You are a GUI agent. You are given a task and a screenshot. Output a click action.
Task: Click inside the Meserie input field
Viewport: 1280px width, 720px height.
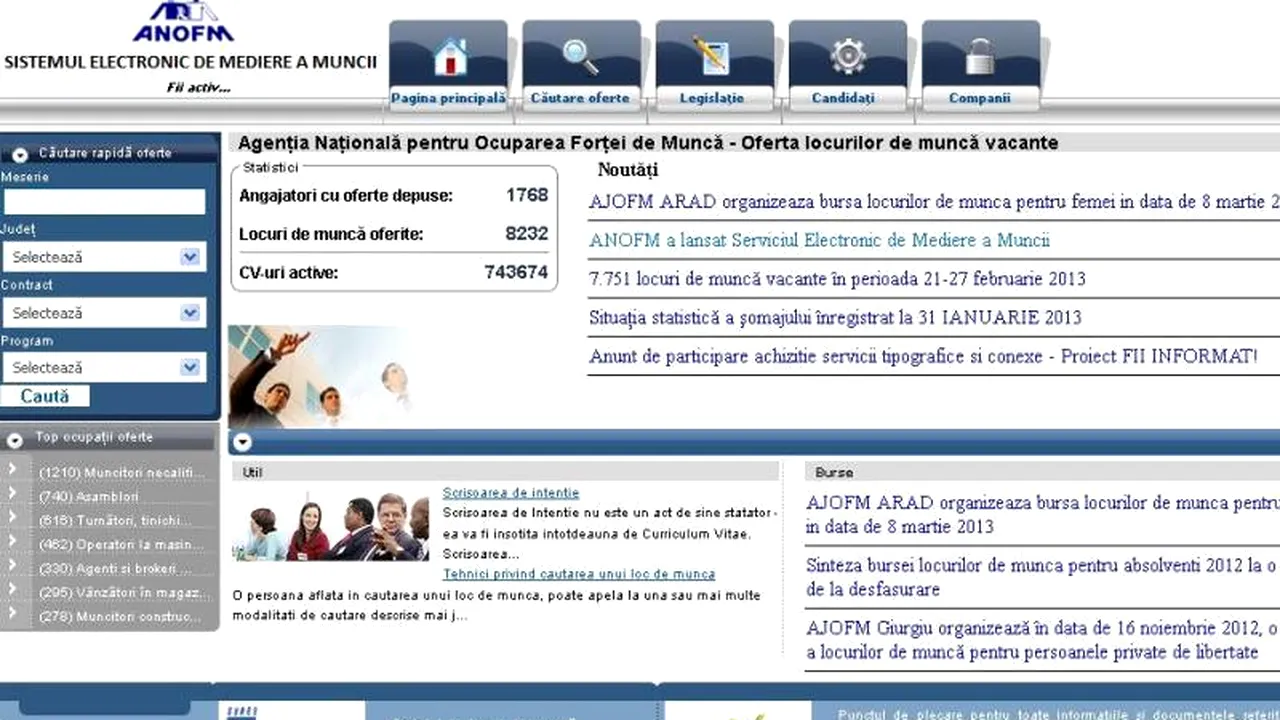(x=104, y=201)
